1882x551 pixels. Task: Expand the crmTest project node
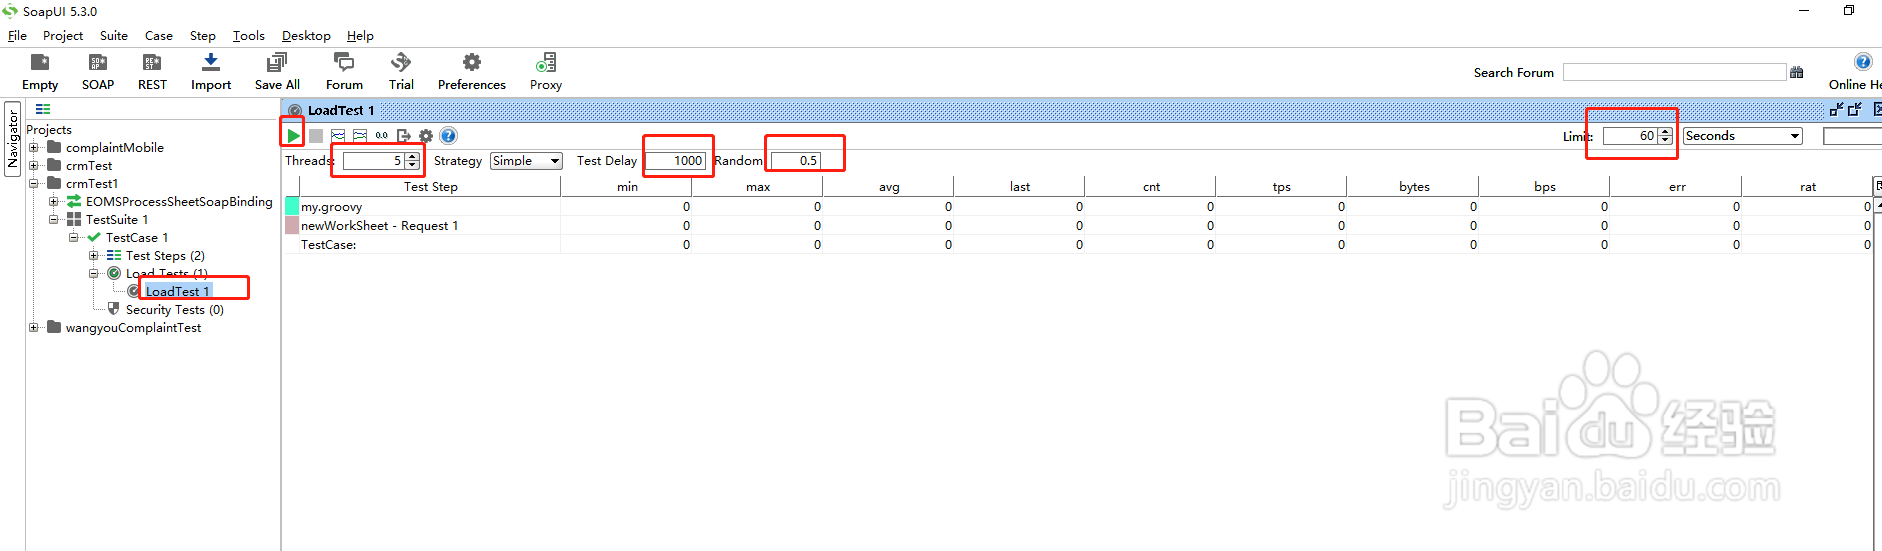(33, 165)
